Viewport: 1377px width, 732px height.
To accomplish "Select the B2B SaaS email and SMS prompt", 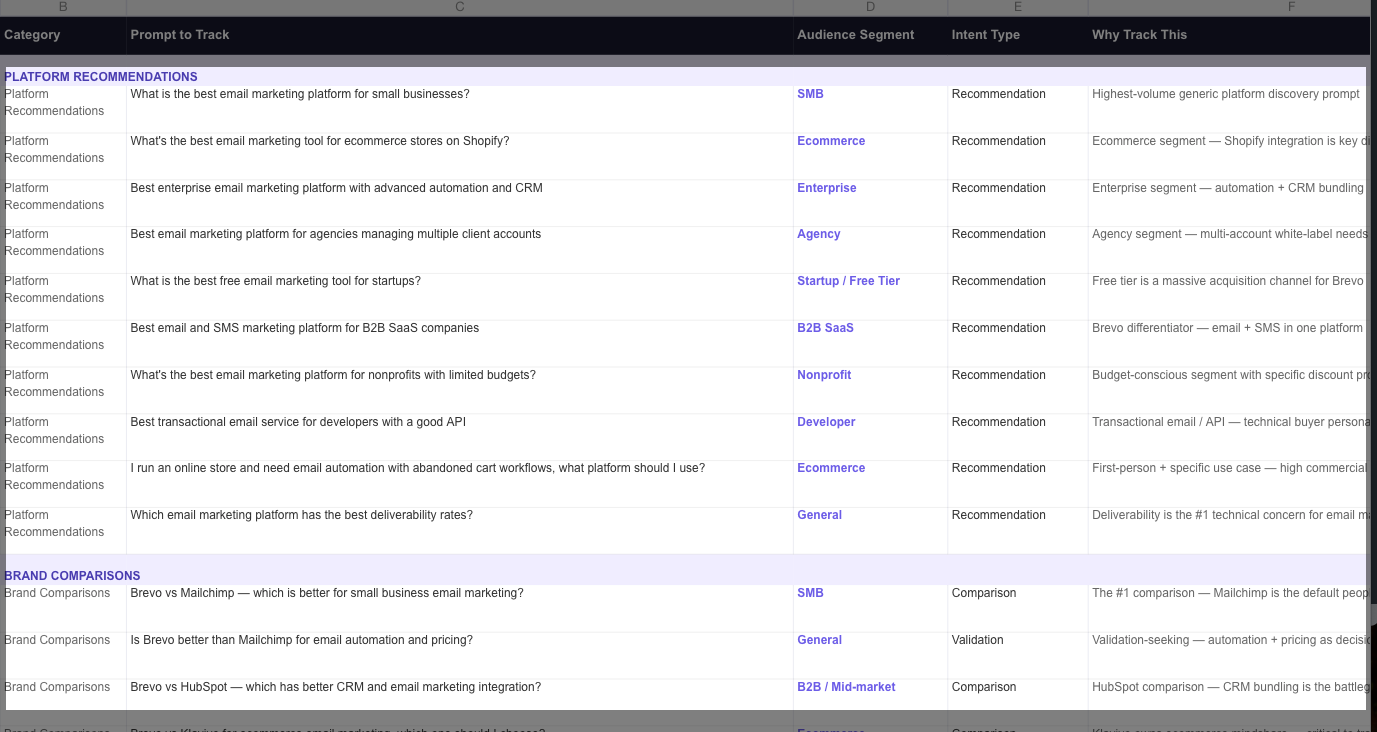I will (x=460, y=344).
